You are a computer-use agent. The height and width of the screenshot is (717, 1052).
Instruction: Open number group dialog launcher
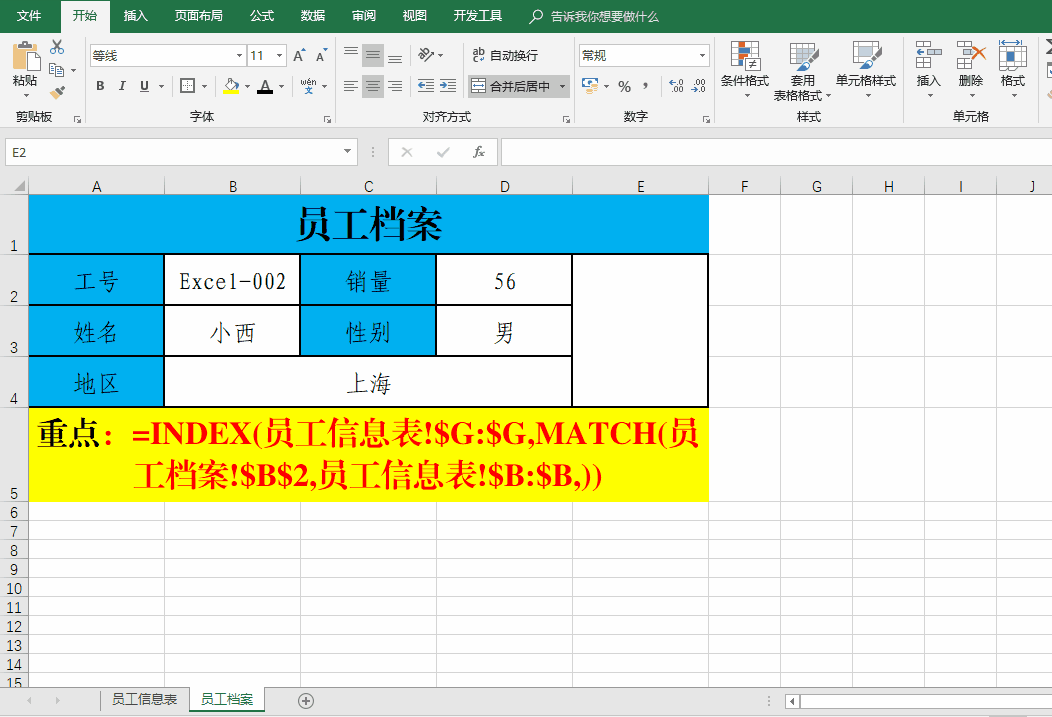pos(706,119)
